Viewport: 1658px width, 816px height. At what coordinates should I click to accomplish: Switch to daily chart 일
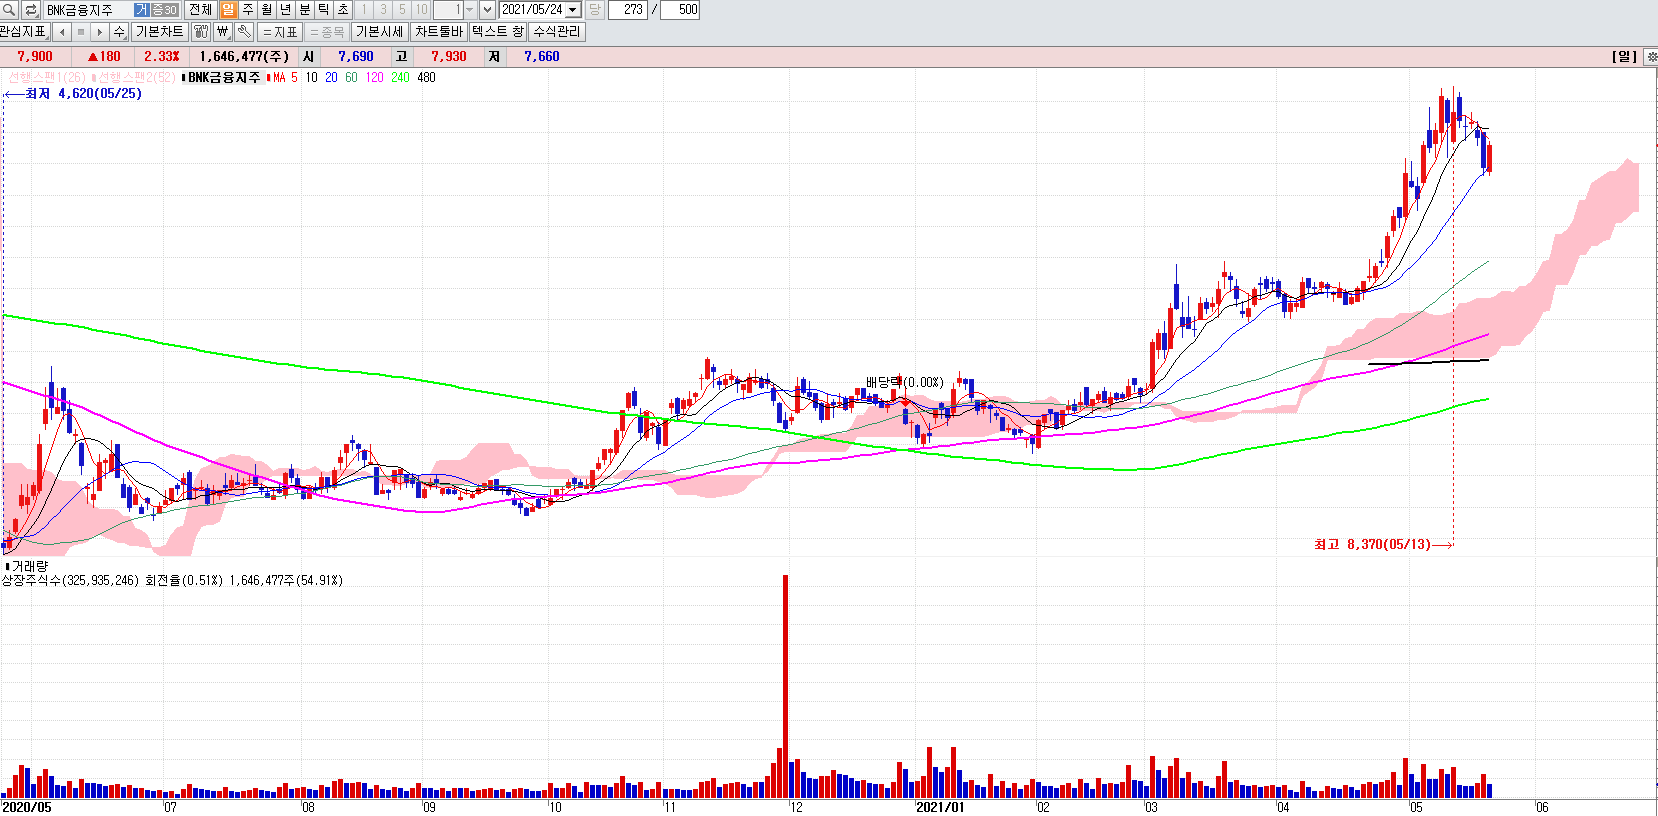click(228, 10)
